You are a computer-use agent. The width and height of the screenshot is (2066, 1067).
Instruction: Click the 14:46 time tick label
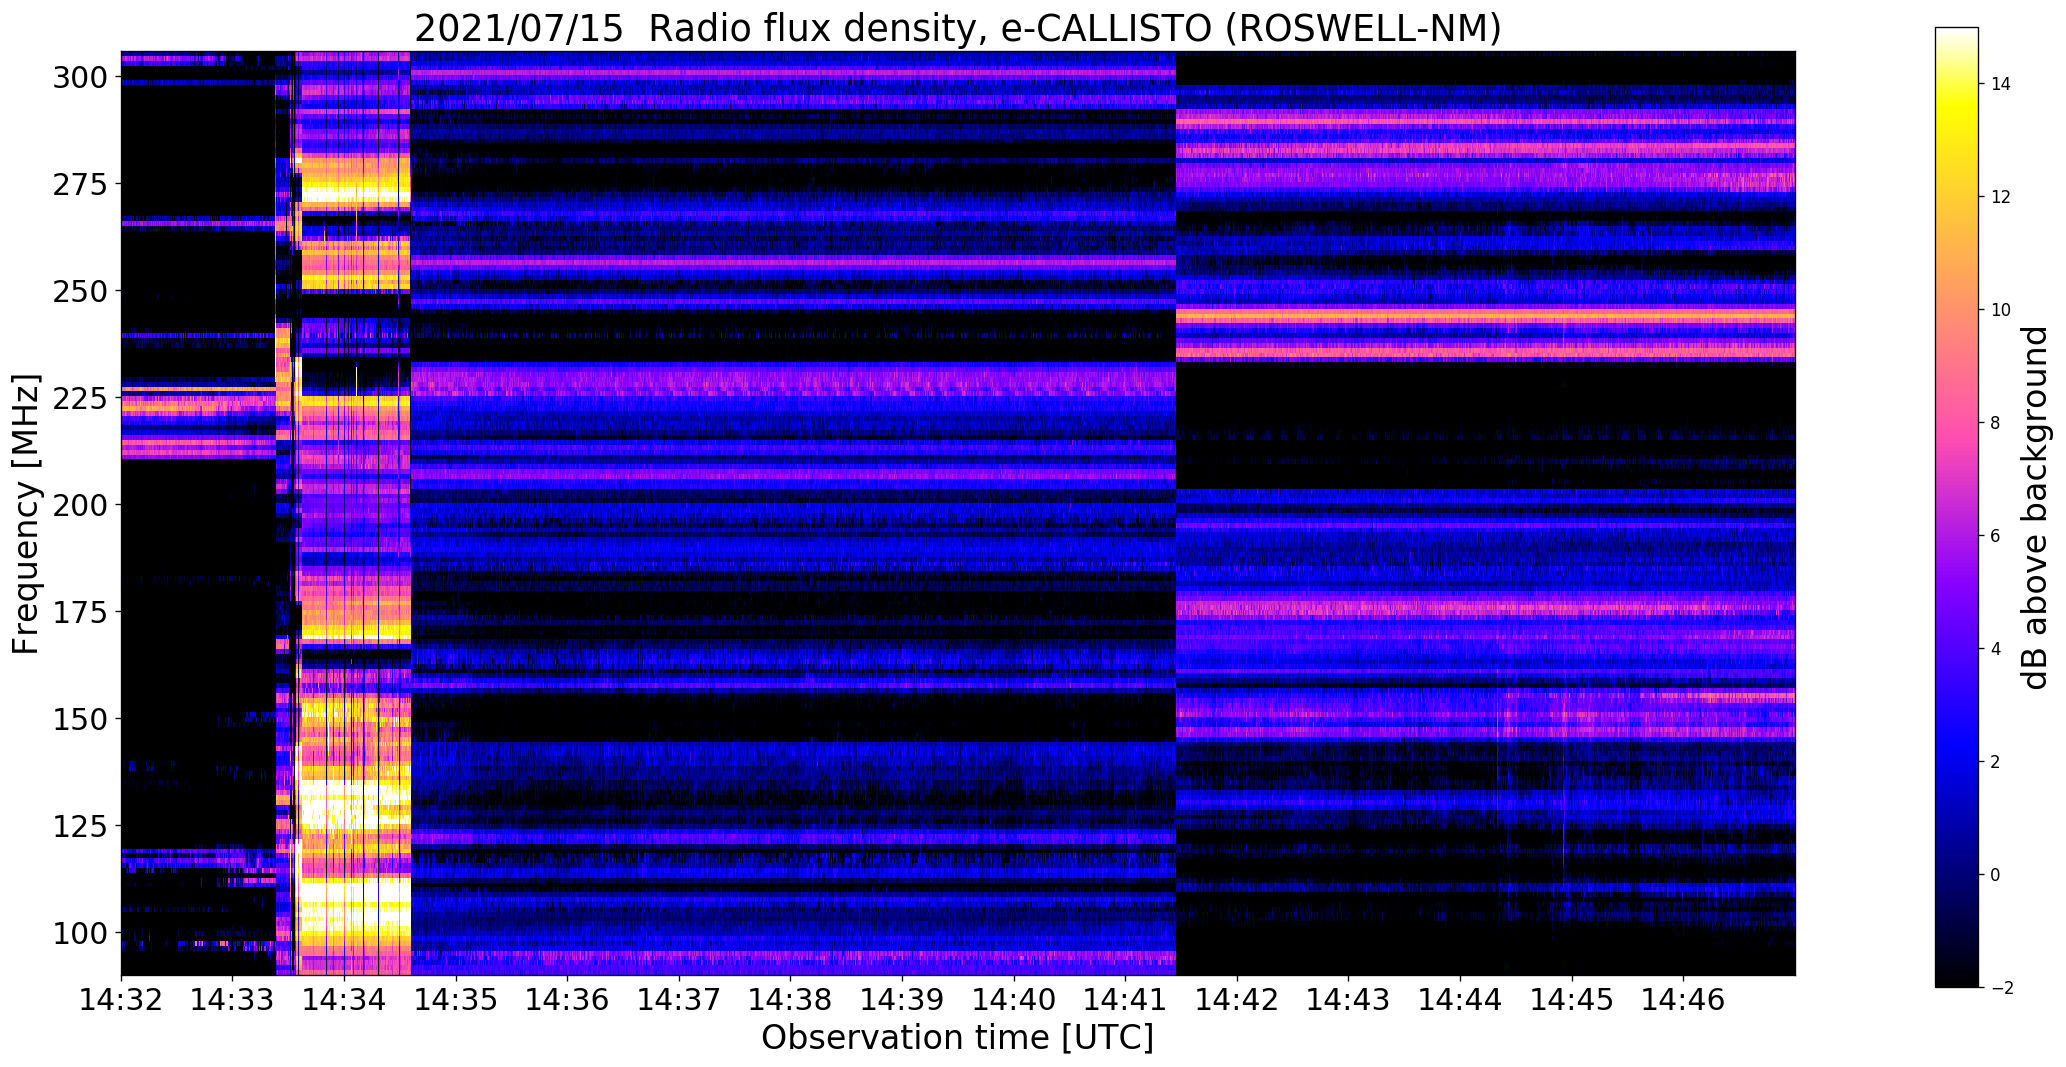point(1684,999)
